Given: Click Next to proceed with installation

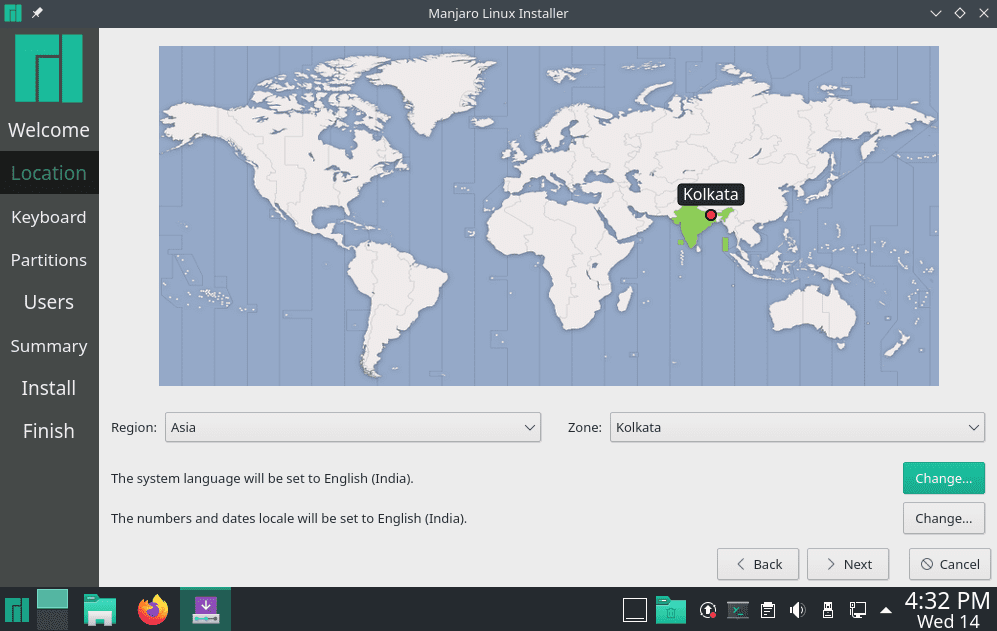Looking at the screenshot, I should point(847,563).
